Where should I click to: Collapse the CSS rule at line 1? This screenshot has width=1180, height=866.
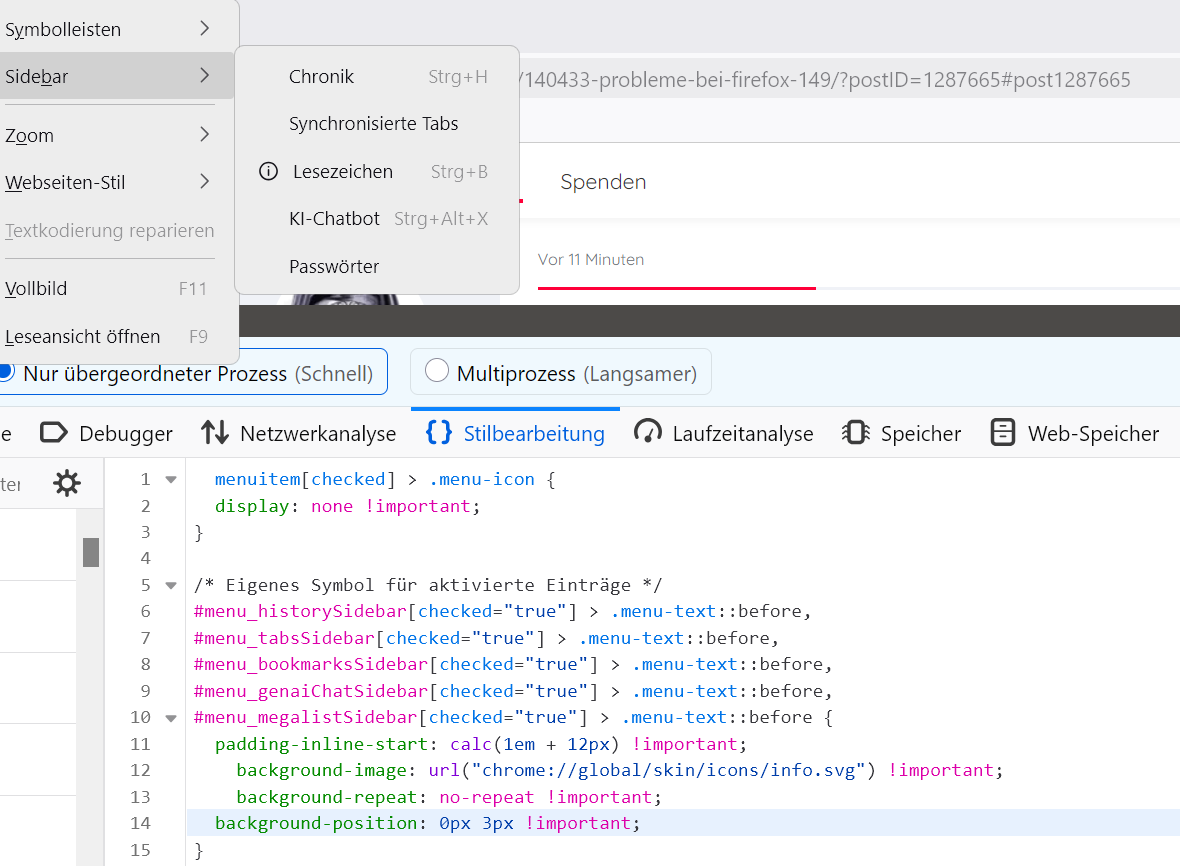(171, 480)
